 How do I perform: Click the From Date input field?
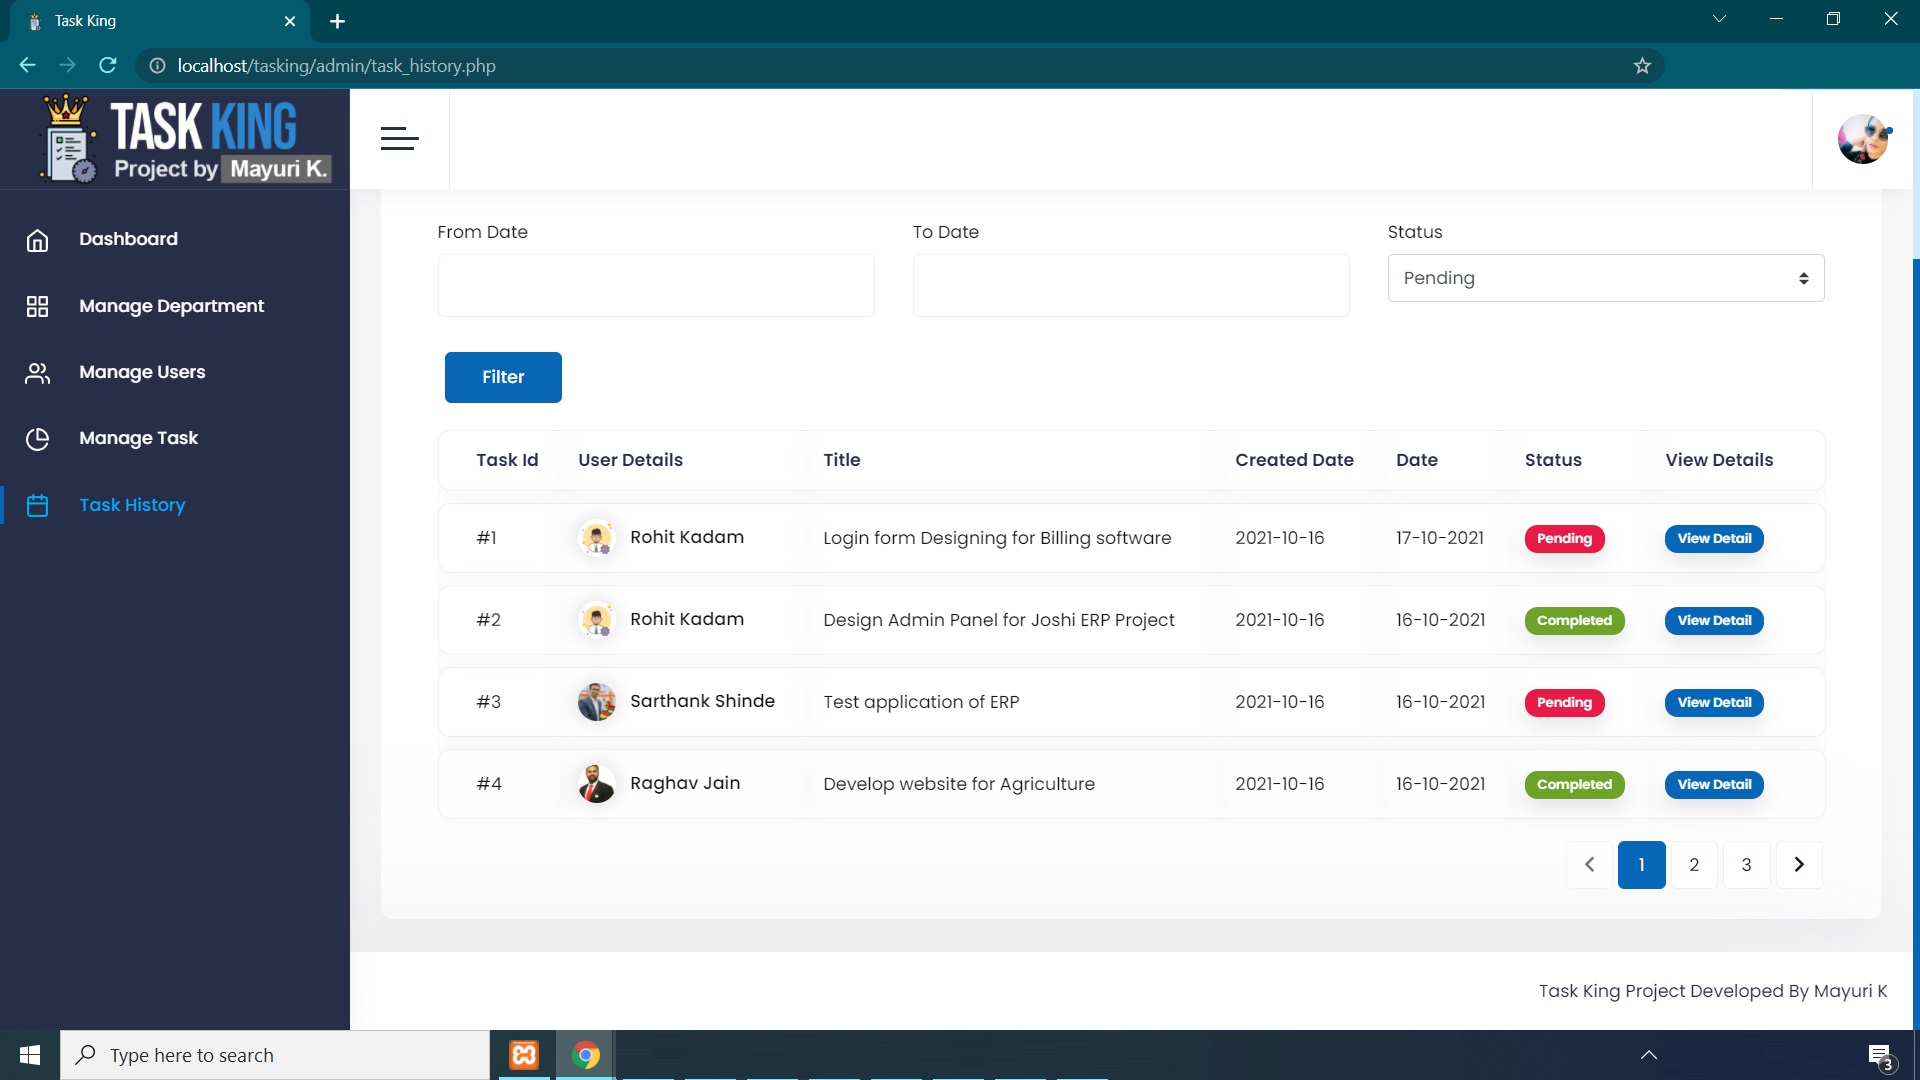tap(656, 285)
